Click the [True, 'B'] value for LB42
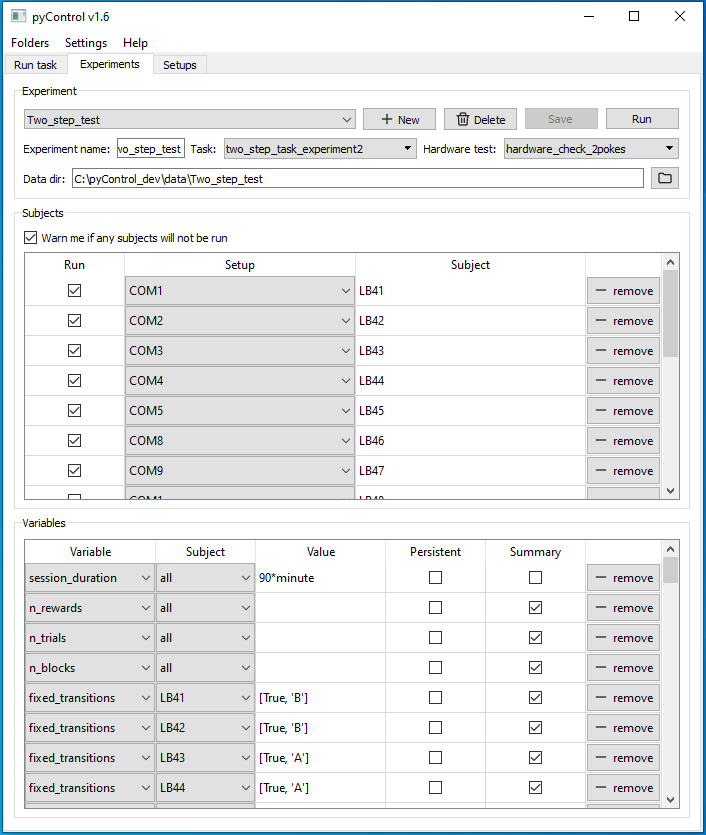 click(321, 727)
